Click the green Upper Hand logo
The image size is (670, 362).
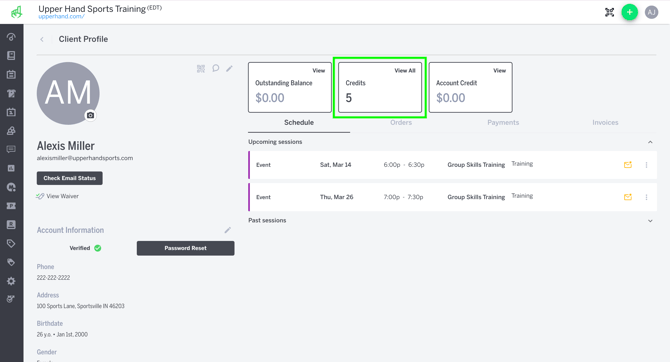pyautogui.click(x=16, y=12)
